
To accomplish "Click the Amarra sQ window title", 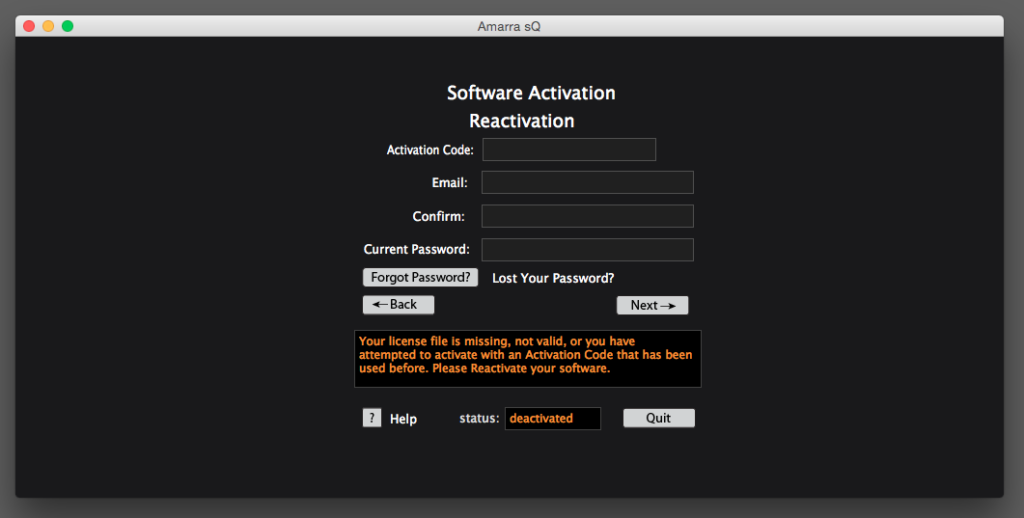I will [x=509, y=27].
